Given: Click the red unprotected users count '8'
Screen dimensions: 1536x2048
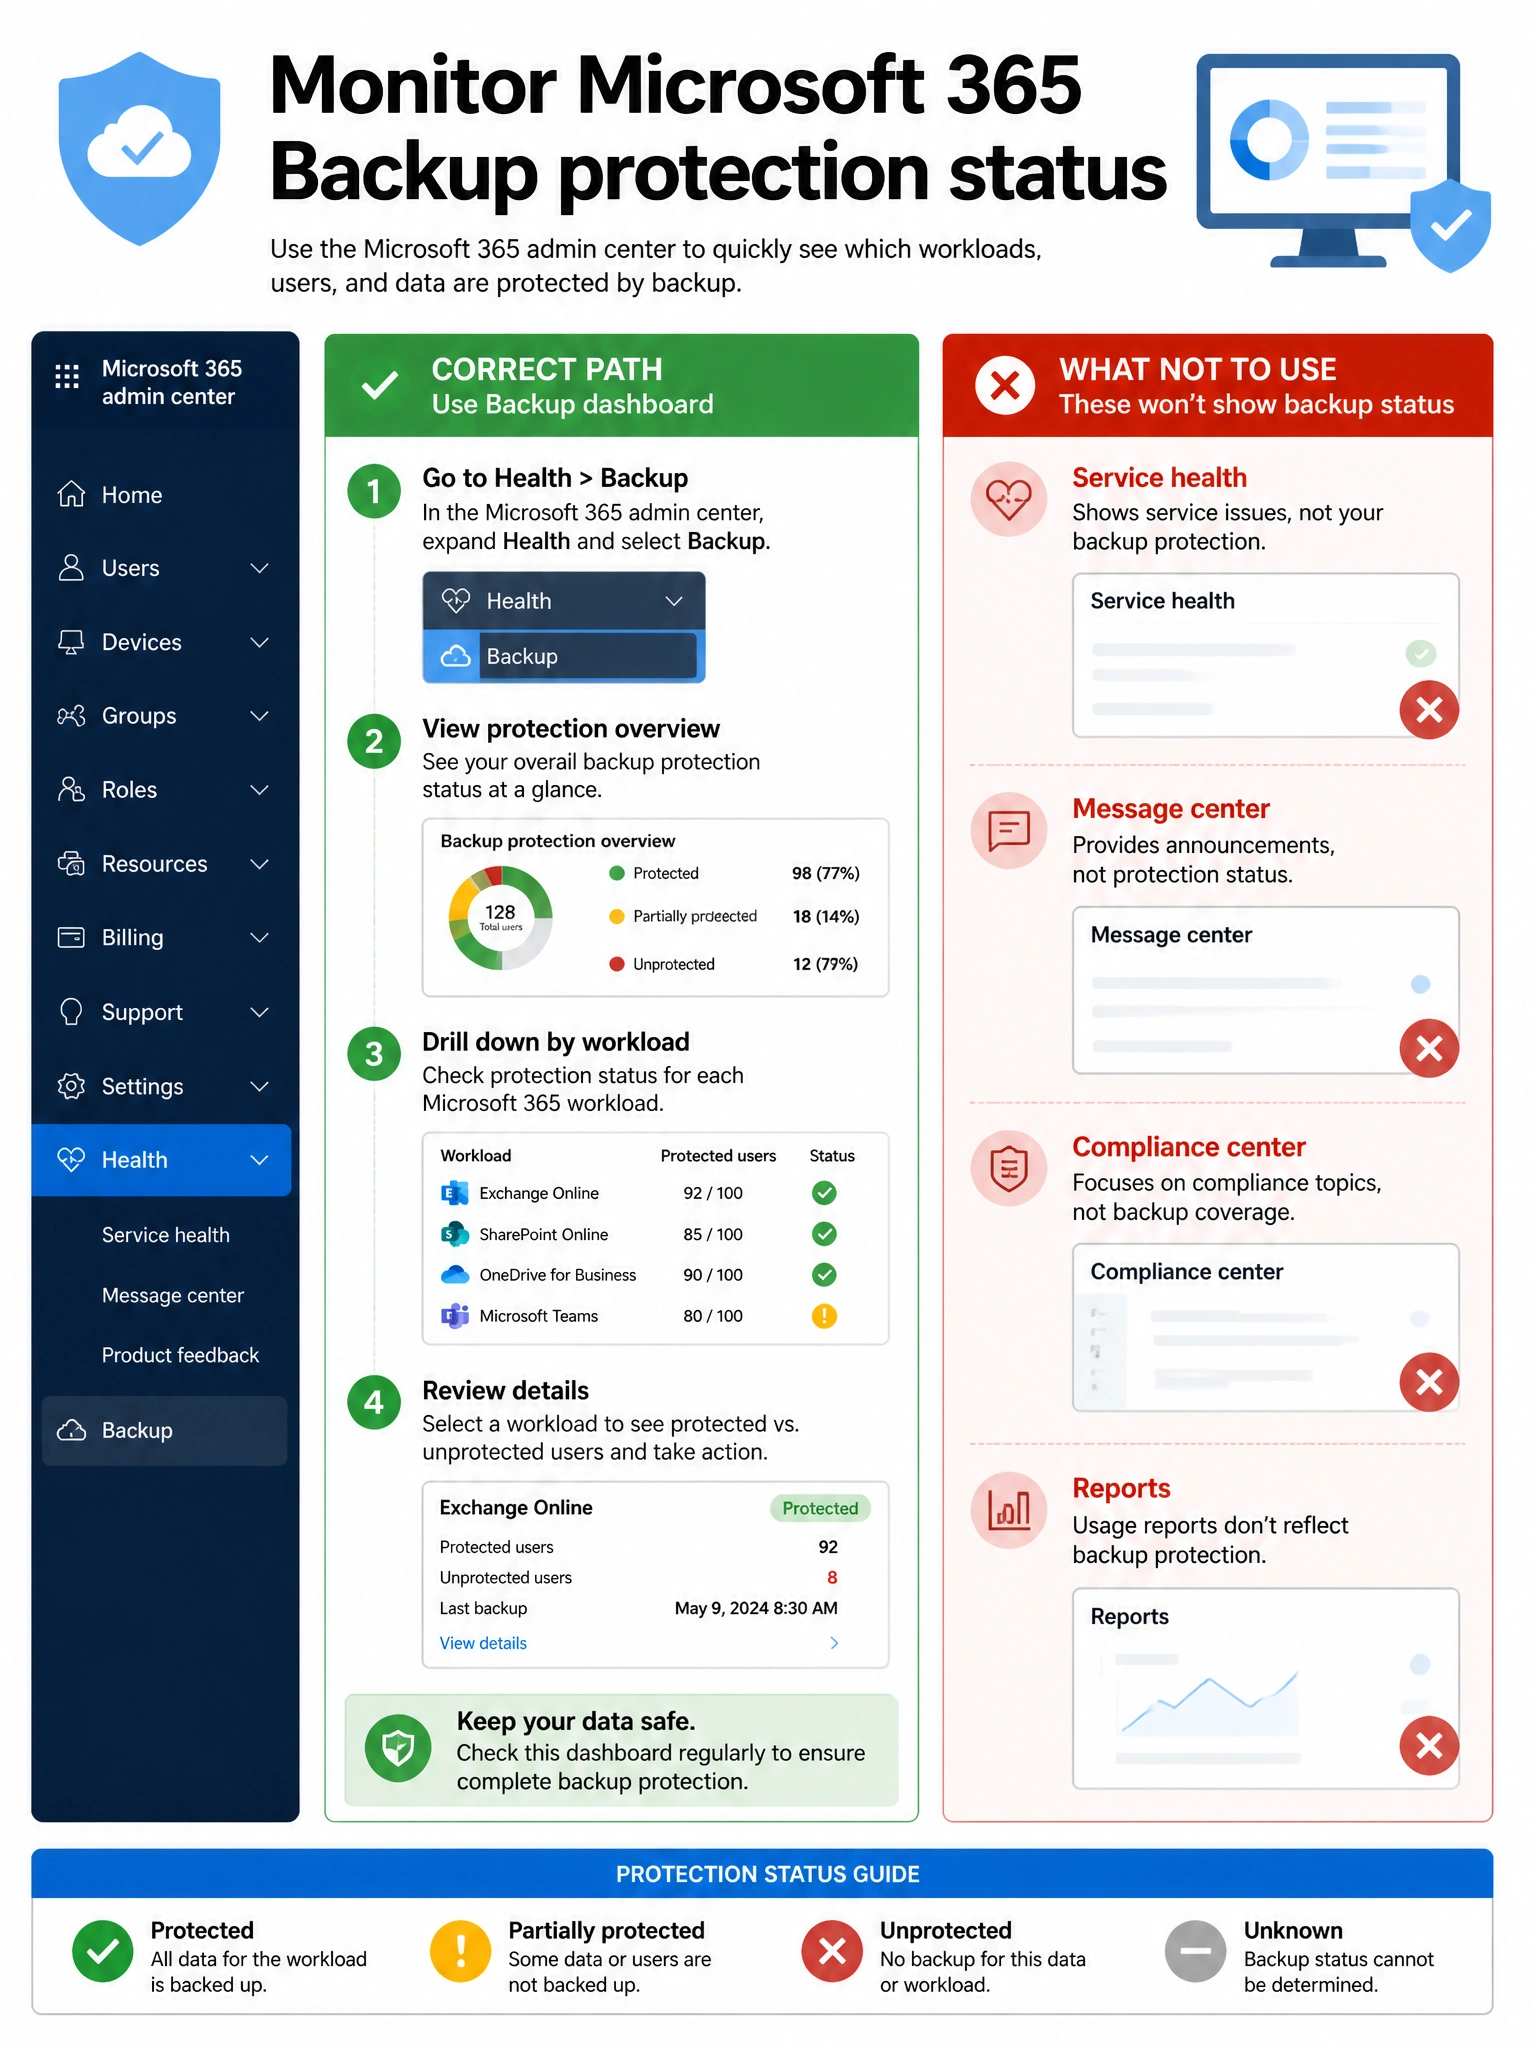Looking at the screenshot, I should click(832, 1577).
